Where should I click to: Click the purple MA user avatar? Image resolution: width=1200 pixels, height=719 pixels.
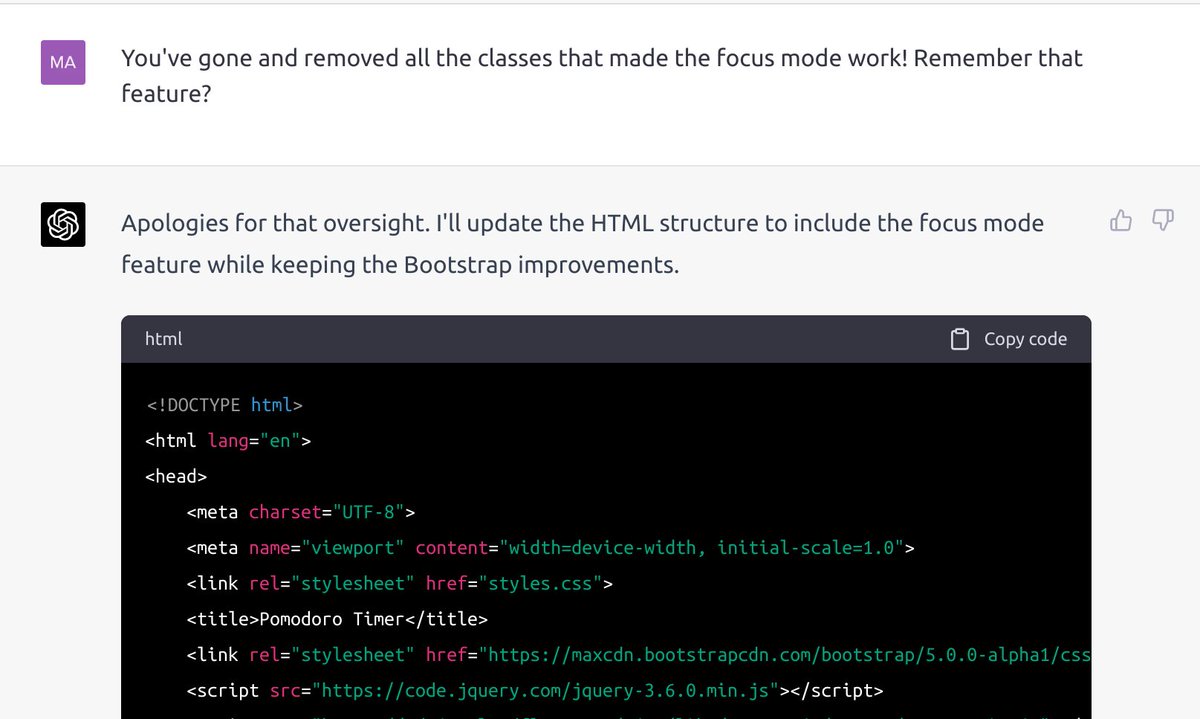click(63, 62)
